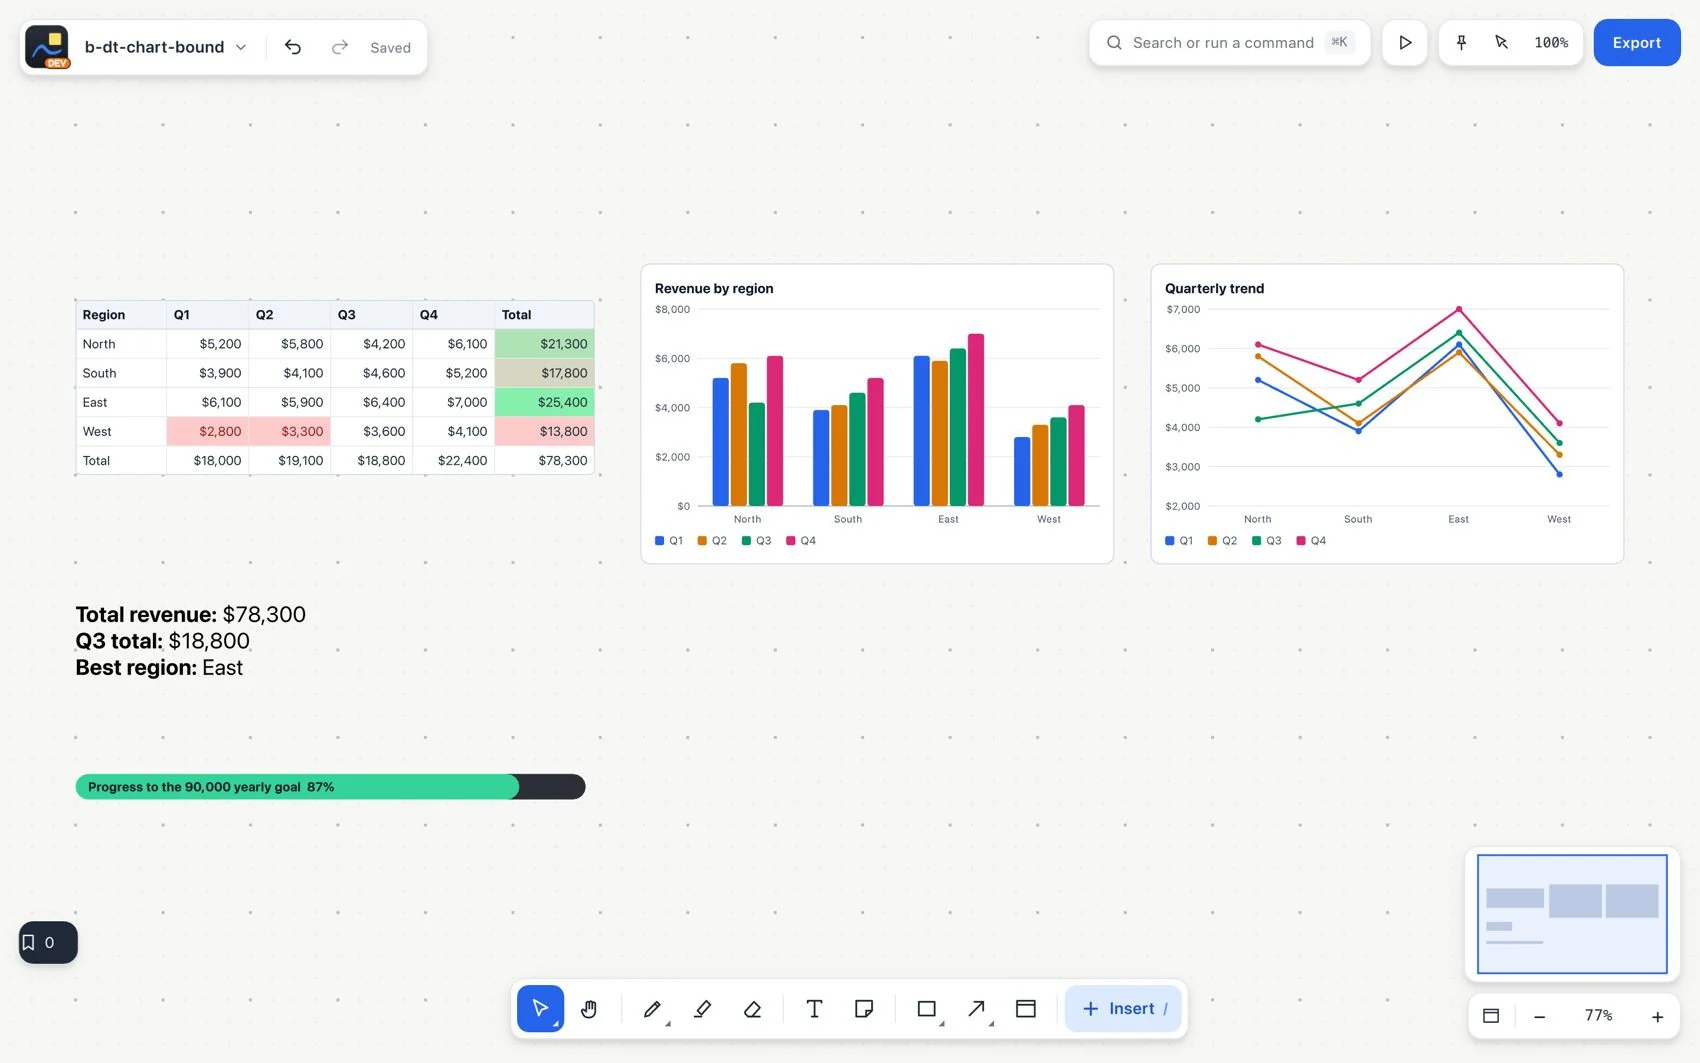Viewport: 1700px width, 1063px height.
Task: Focus the Search or run a command field
Action: tap(1229, 42)
